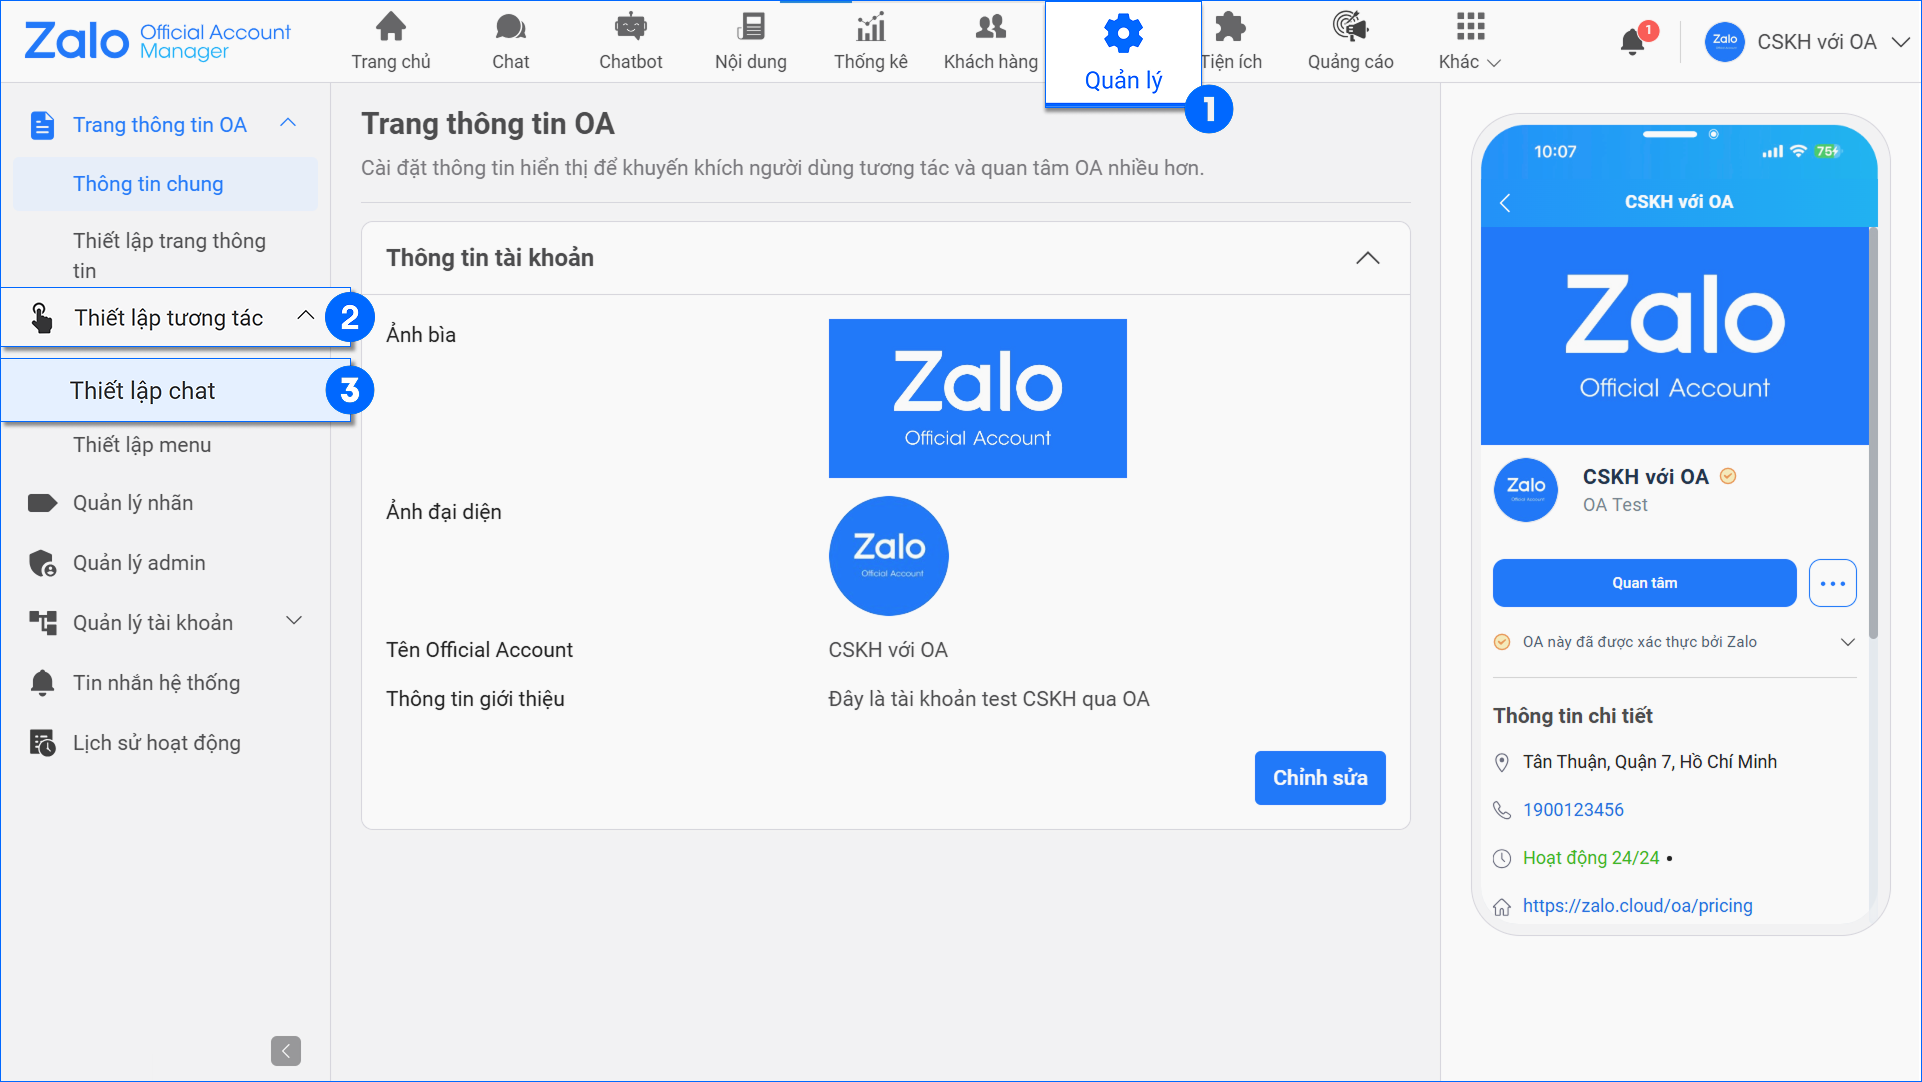The height and width of the screenshot is (1082, 1922).
Task: Collapse the left sidebar arrow button
Action: 285,1051
